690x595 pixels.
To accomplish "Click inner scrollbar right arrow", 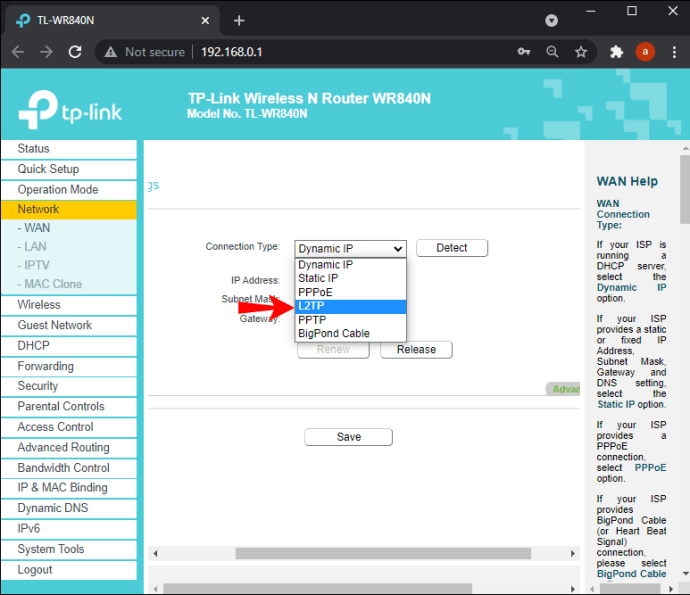I will click(573, 554).
